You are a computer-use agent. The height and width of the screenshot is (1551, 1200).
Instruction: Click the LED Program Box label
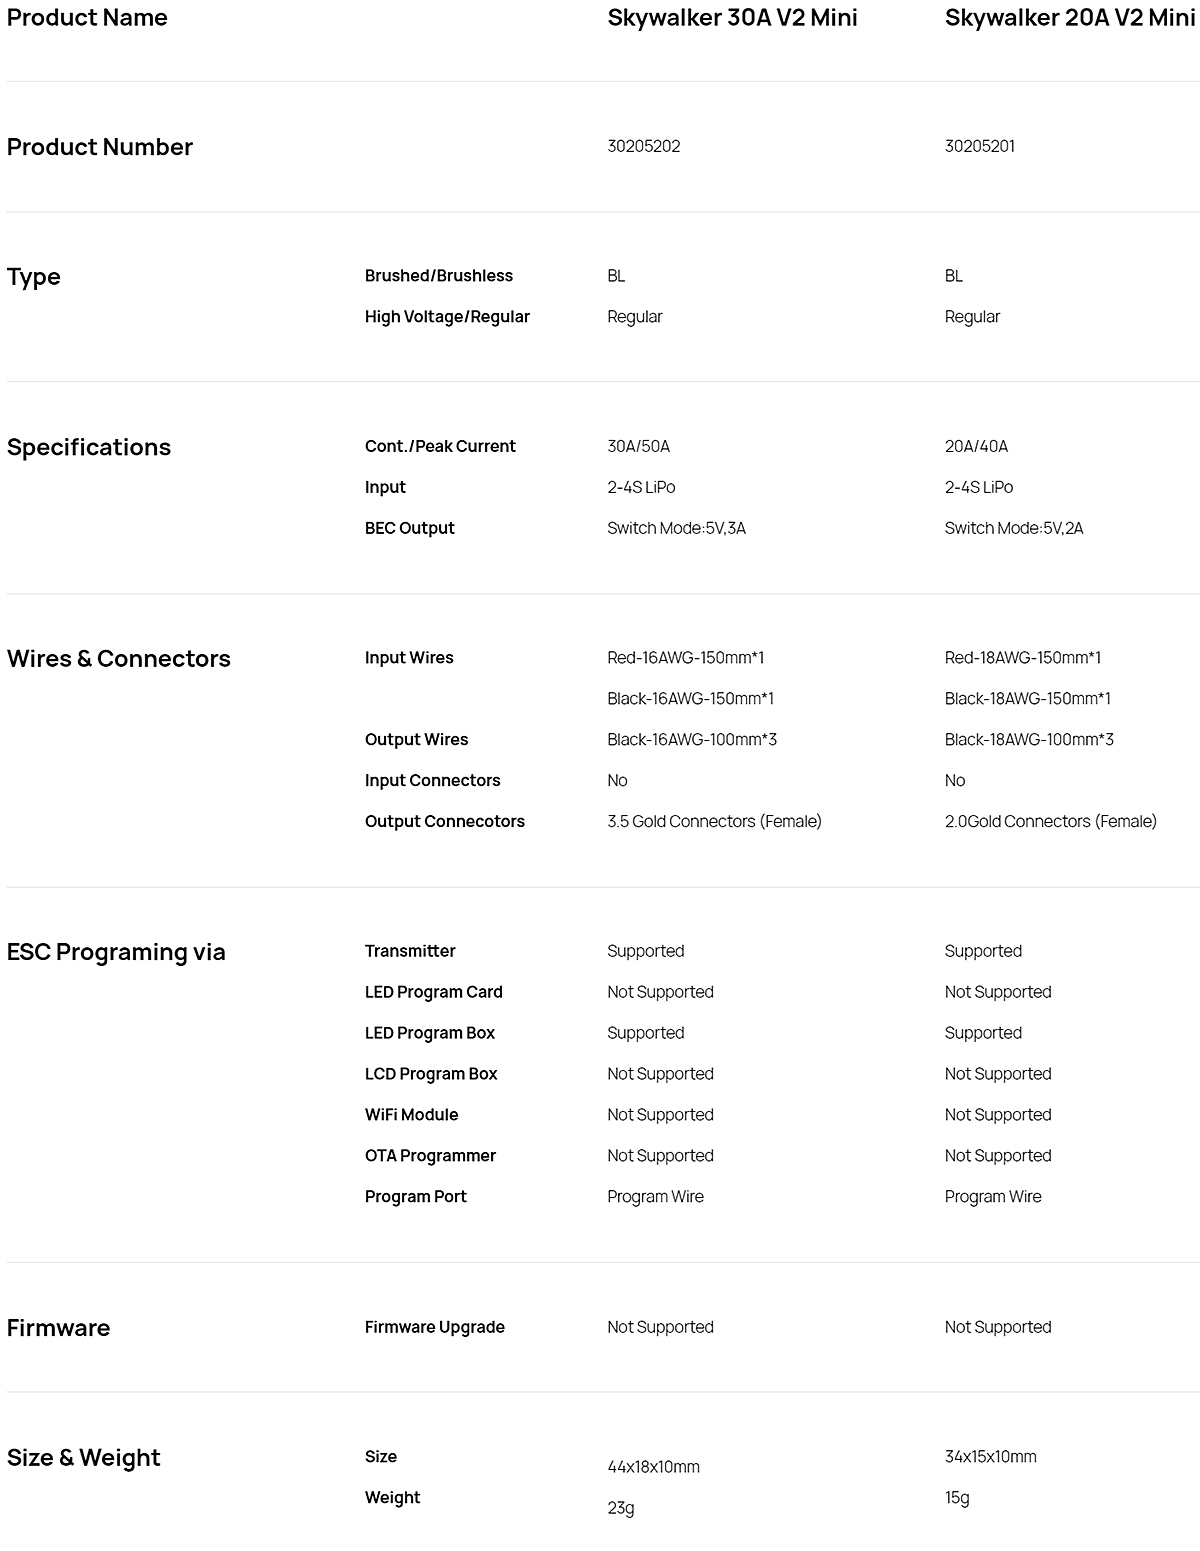pyautogui.click(x=430, y=1033)
